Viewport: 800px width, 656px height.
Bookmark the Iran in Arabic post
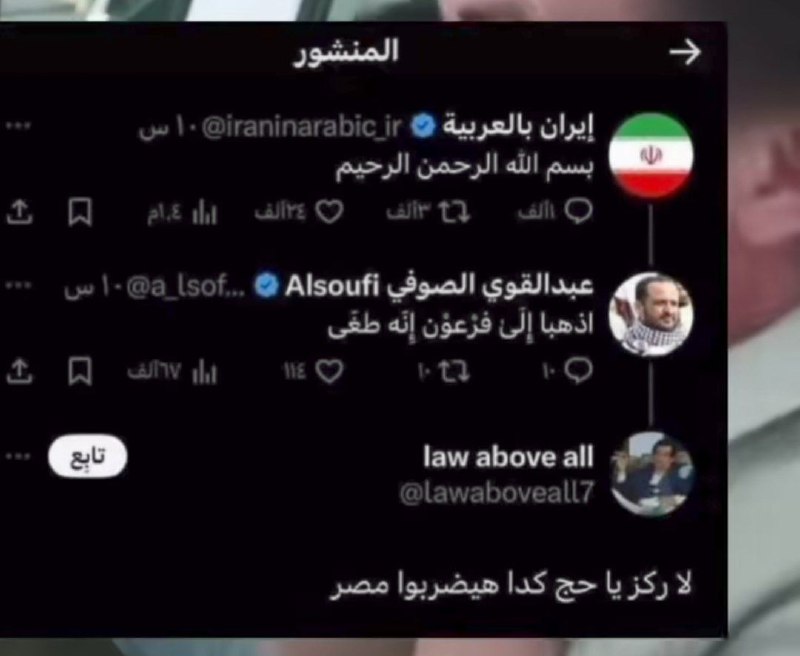tap(81, 212)
